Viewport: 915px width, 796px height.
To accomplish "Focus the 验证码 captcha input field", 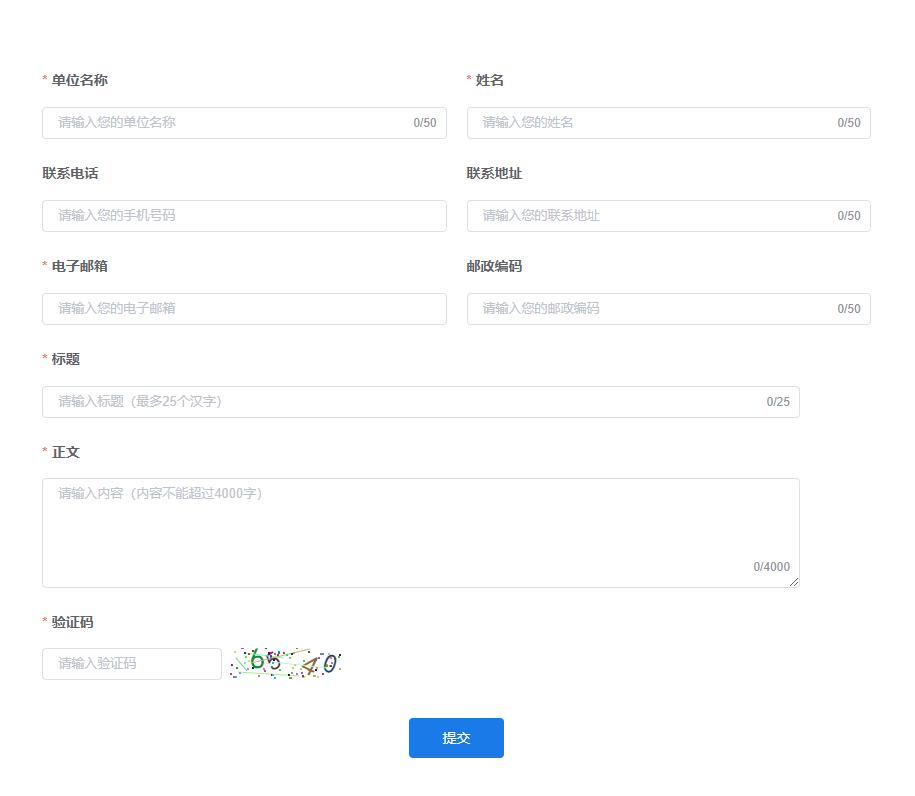I will pos(131,664).
